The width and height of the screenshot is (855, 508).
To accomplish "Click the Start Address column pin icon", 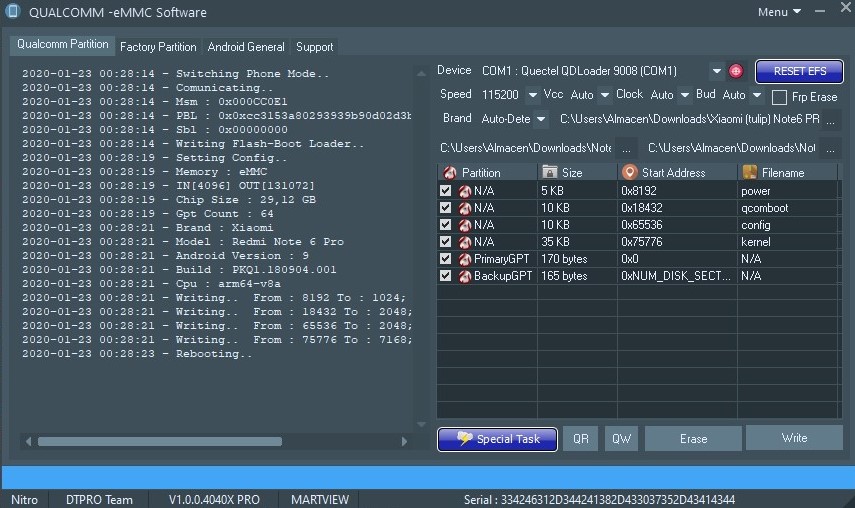I will tap(629, 172).
